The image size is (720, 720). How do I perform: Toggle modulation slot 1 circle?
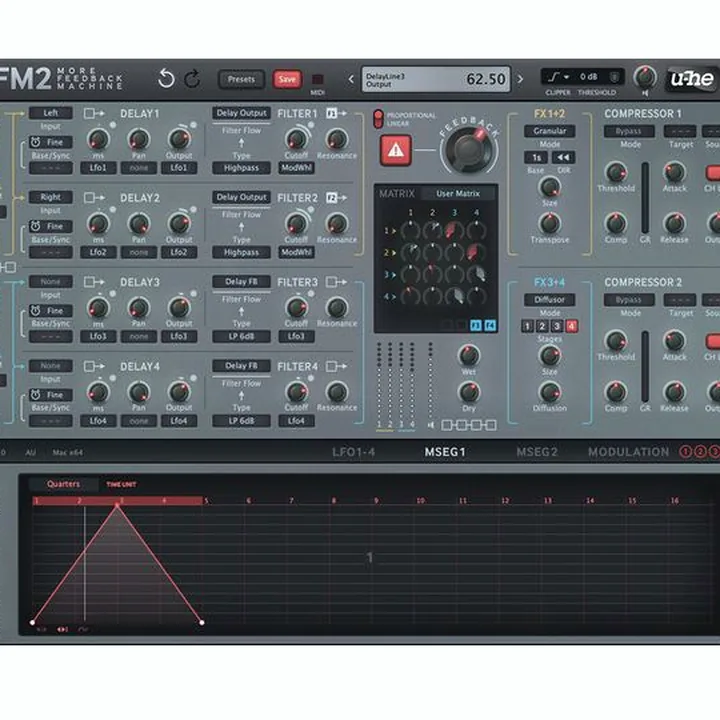(685, 452)
